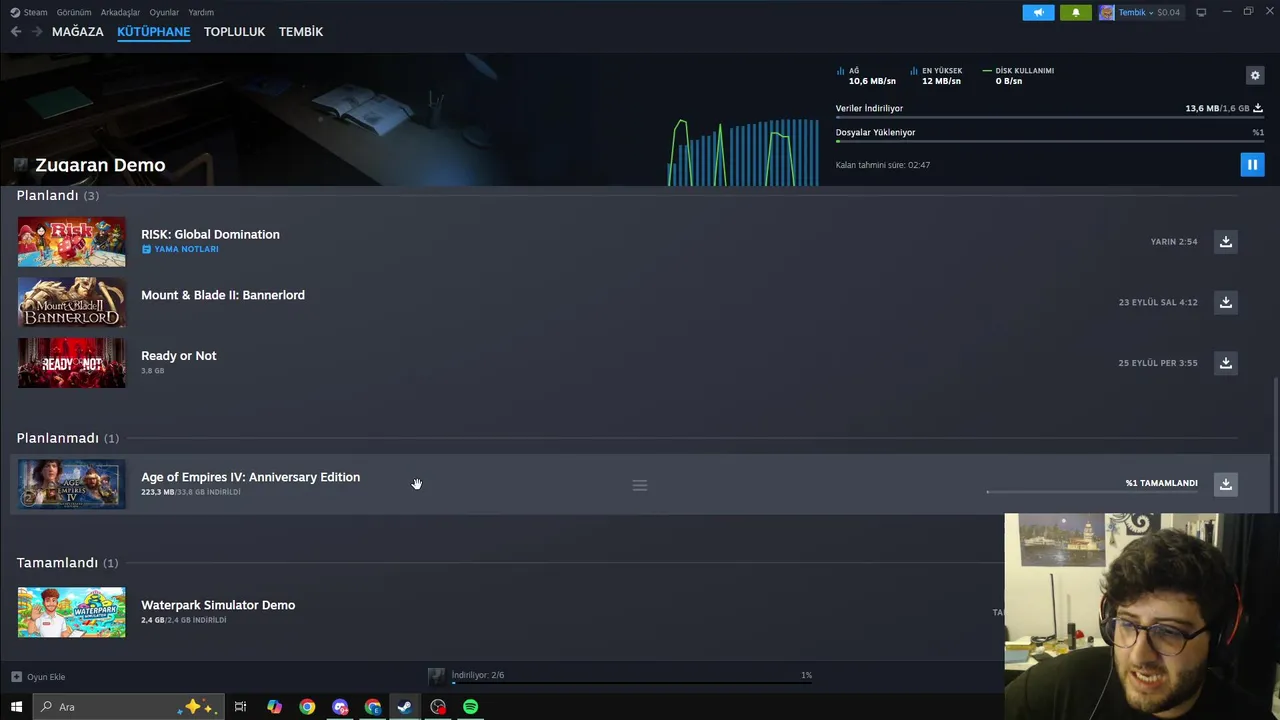Download Age of Empires IV now
Screen dimensions: 1280x720
(1225, 484)
